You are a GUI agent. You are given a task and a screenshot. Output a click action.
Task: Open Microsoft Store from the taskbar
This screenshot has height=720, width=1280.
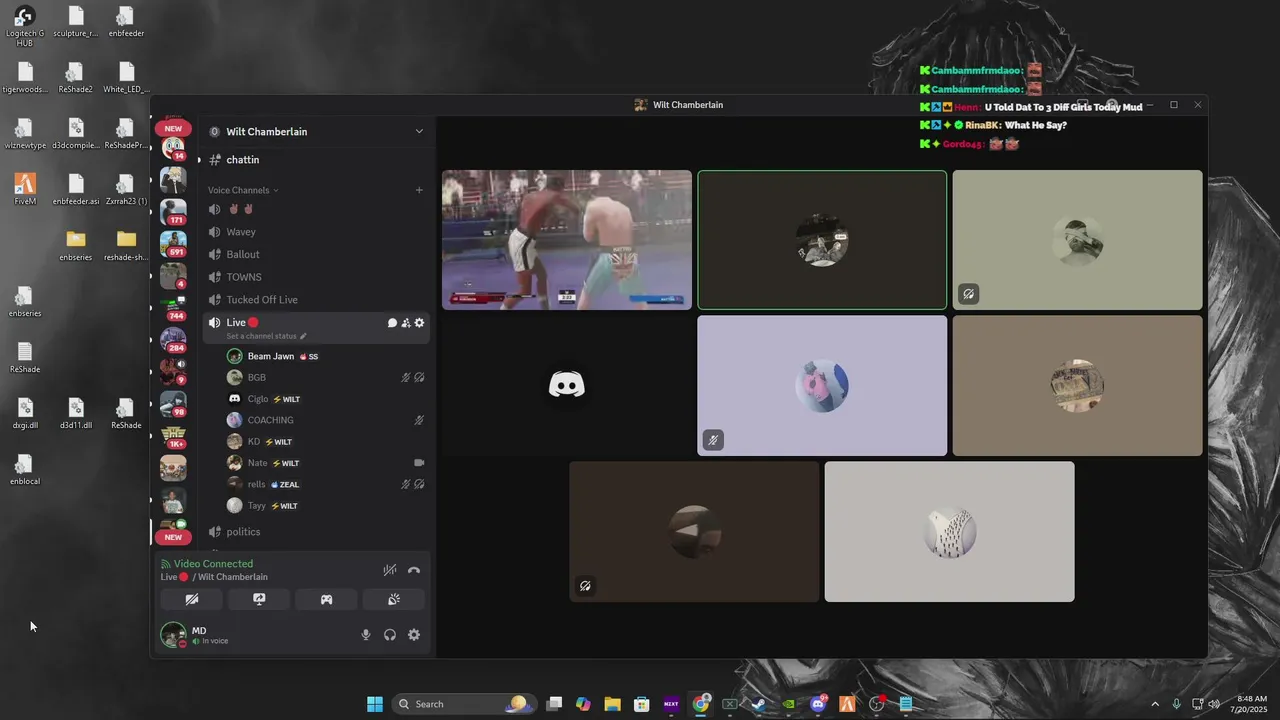pos(642,704)
